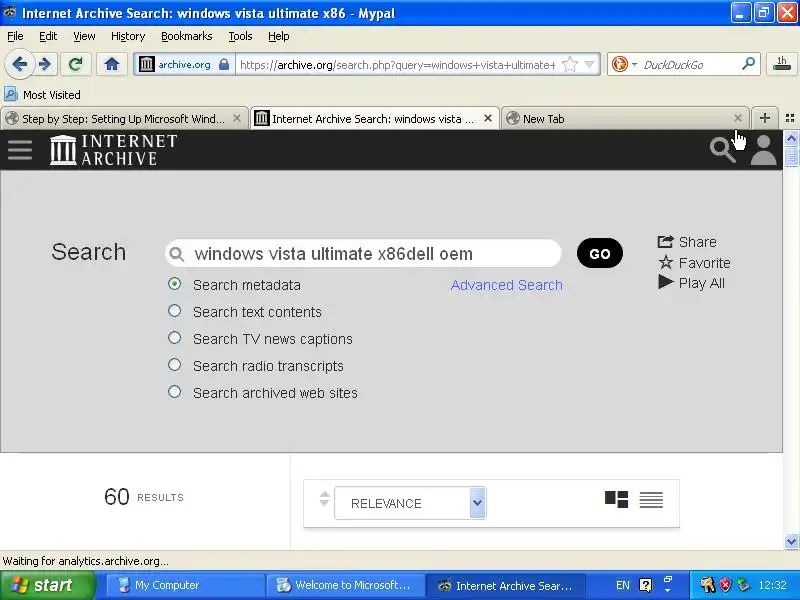
Task: Click the 60 results count text
Action: point(143,496)
